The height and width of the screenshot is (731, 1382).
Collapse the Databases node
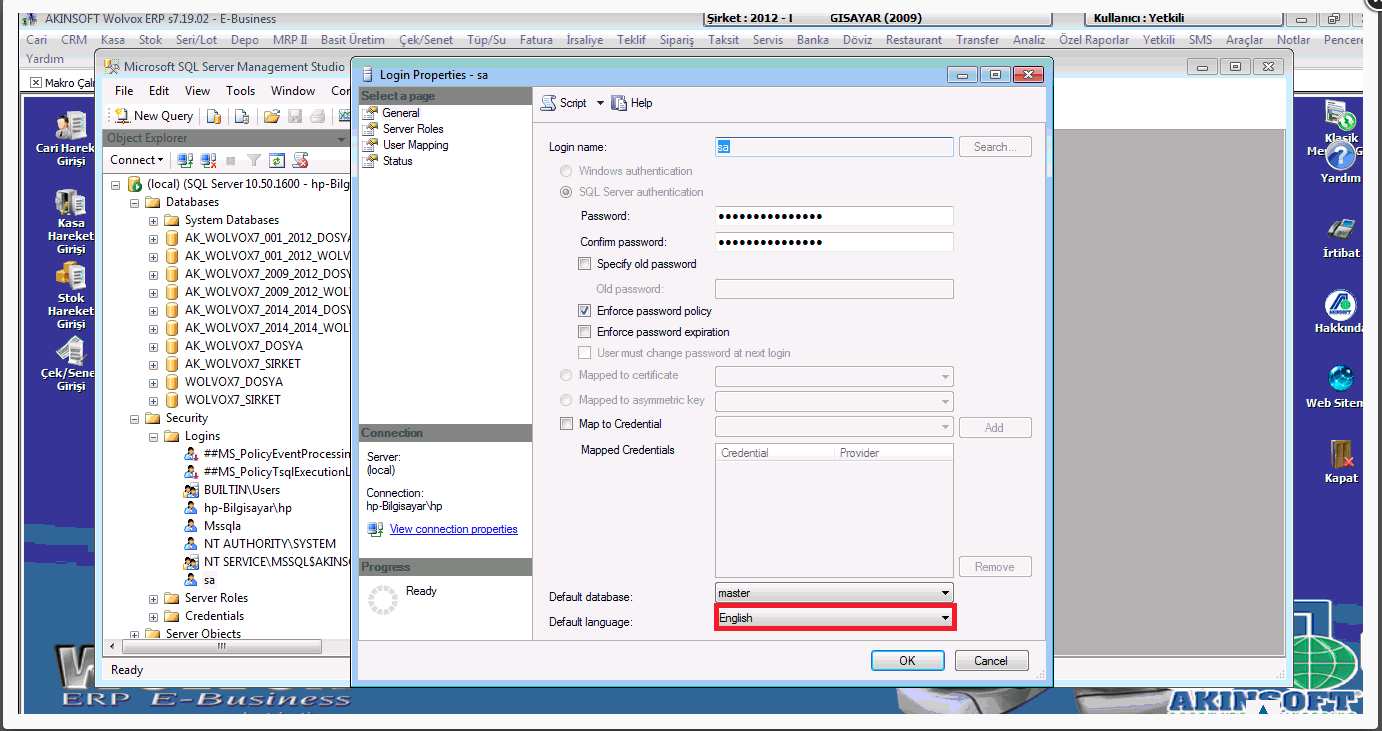134,202
